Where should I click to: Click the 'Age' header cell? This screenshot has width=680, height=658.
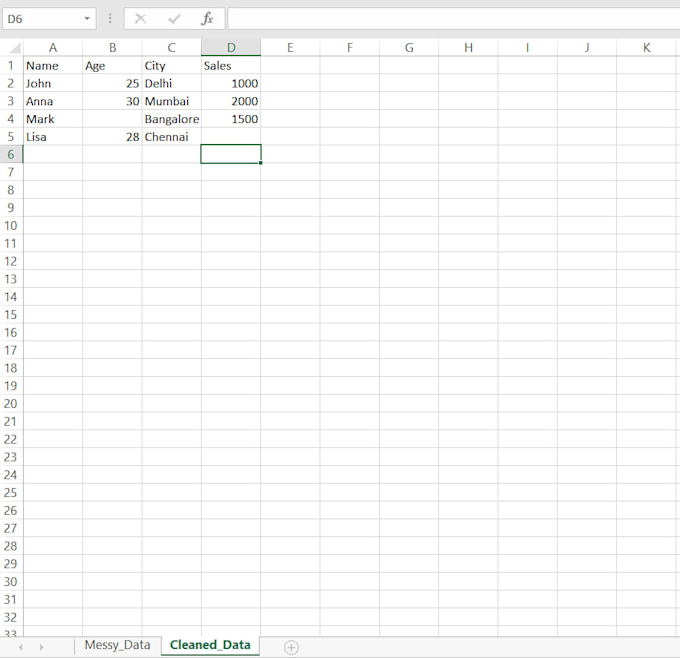pyautogui.click(x=112, y=65)
